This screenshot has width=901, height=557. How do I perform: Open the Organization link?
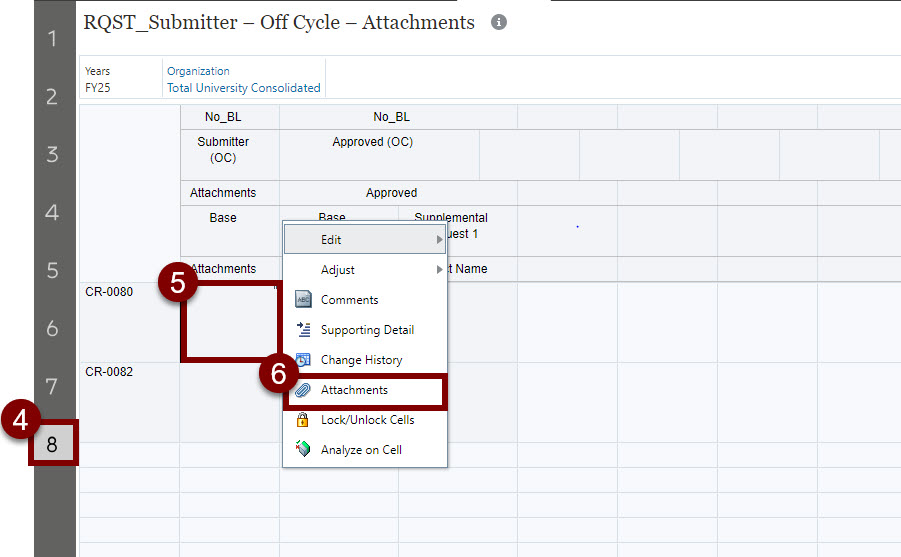(198, 71)
